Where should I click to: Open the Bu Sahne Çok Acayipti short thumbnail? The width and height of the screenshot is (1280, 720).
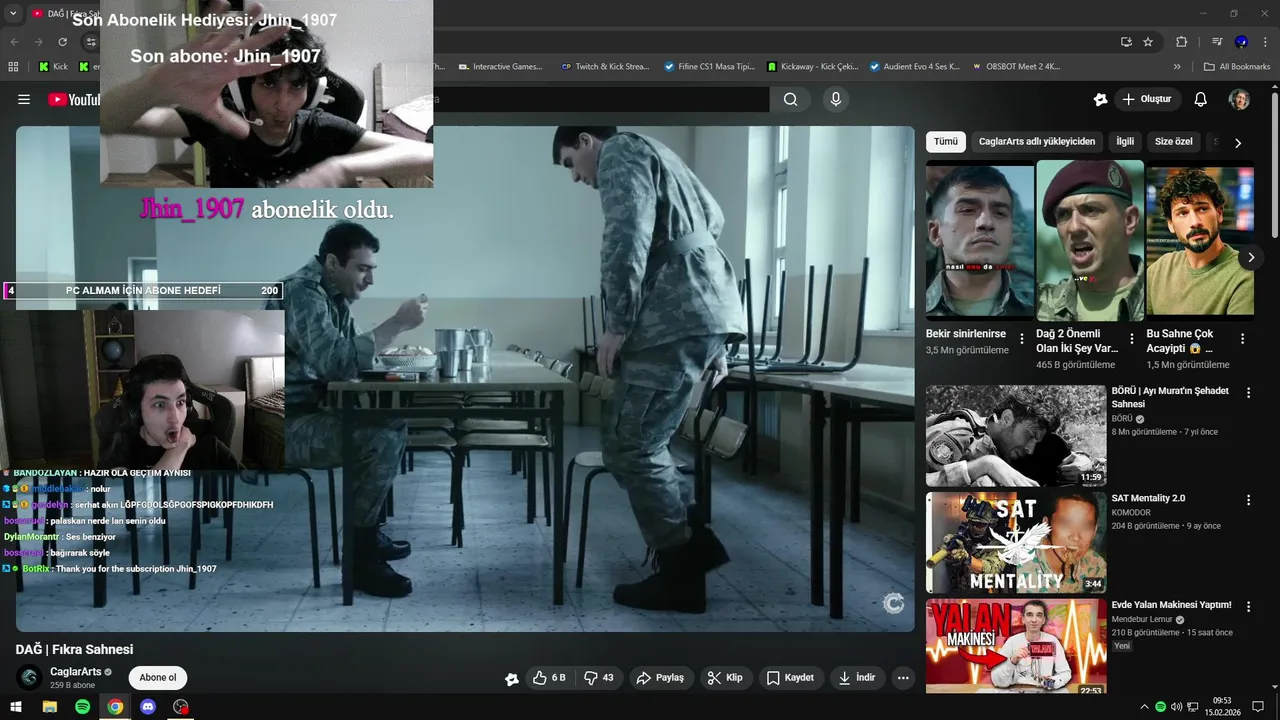tap(1200, 240)
